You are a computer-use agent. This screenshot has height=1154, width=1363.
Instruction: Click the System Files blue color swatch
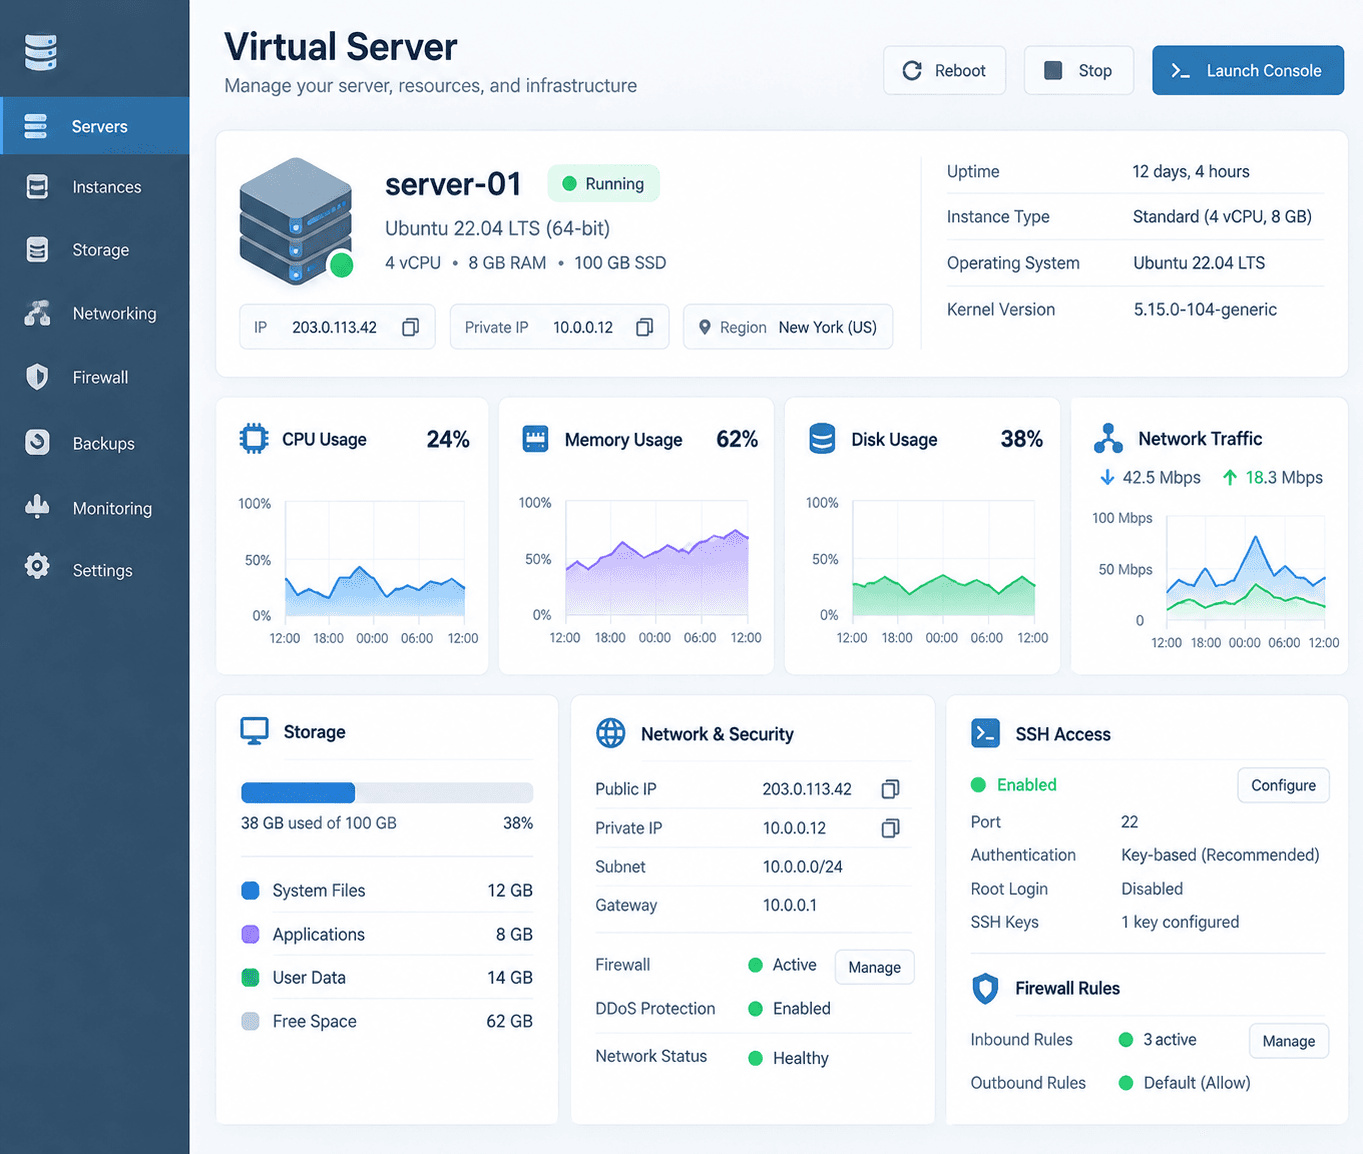251,890
